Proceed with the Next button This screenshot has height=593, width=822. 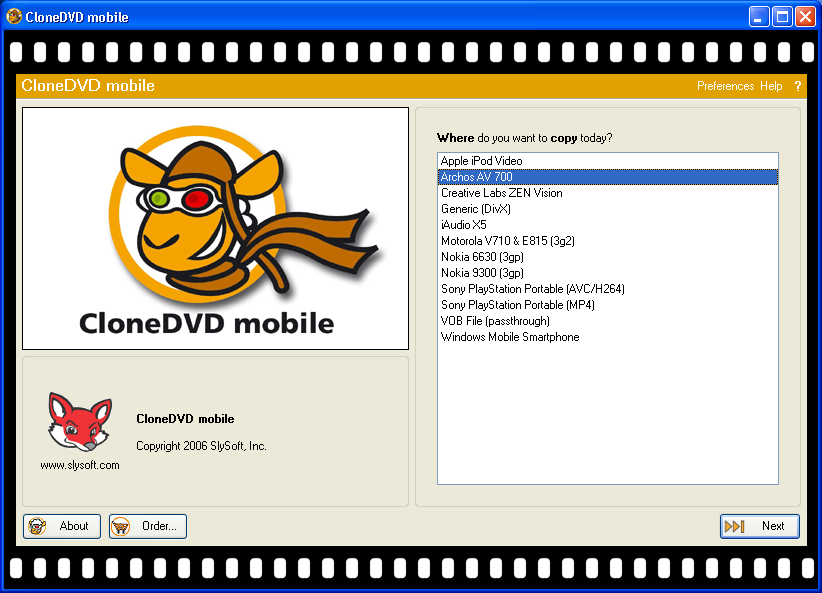[x=760, y=526]
